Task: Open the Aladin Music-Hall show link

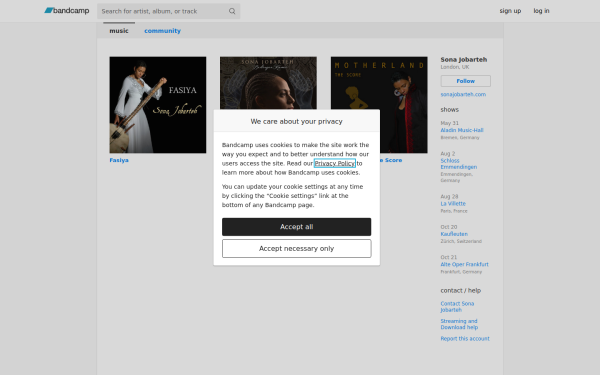Action: pyautogui.click(x=461, y=130)
